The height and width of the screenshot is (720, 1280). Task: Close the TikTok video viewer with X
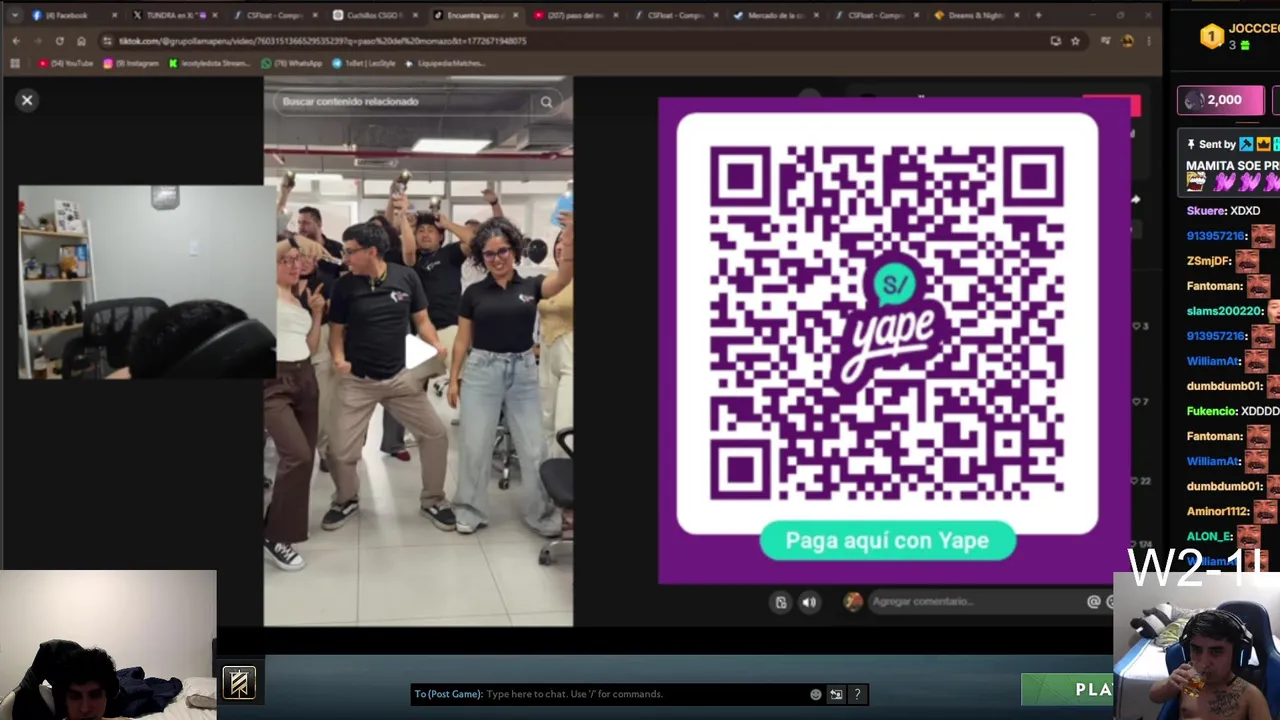coord(27,100)
